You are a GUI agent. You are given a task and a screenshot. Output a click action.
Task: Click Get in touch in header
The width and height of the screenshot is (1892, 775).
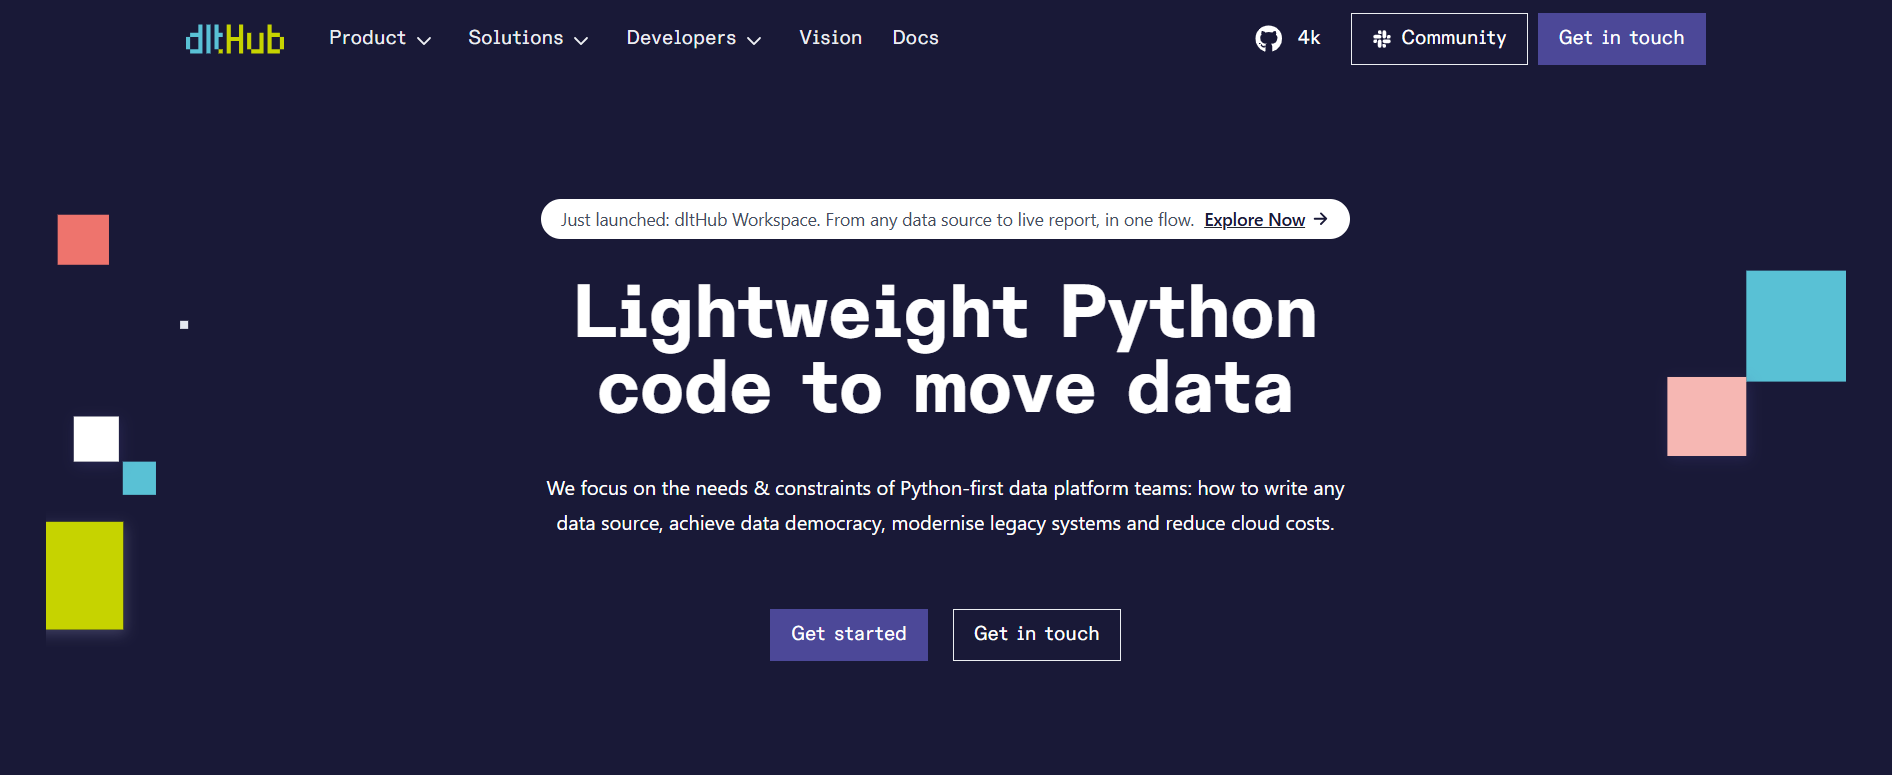point(1621,39)
